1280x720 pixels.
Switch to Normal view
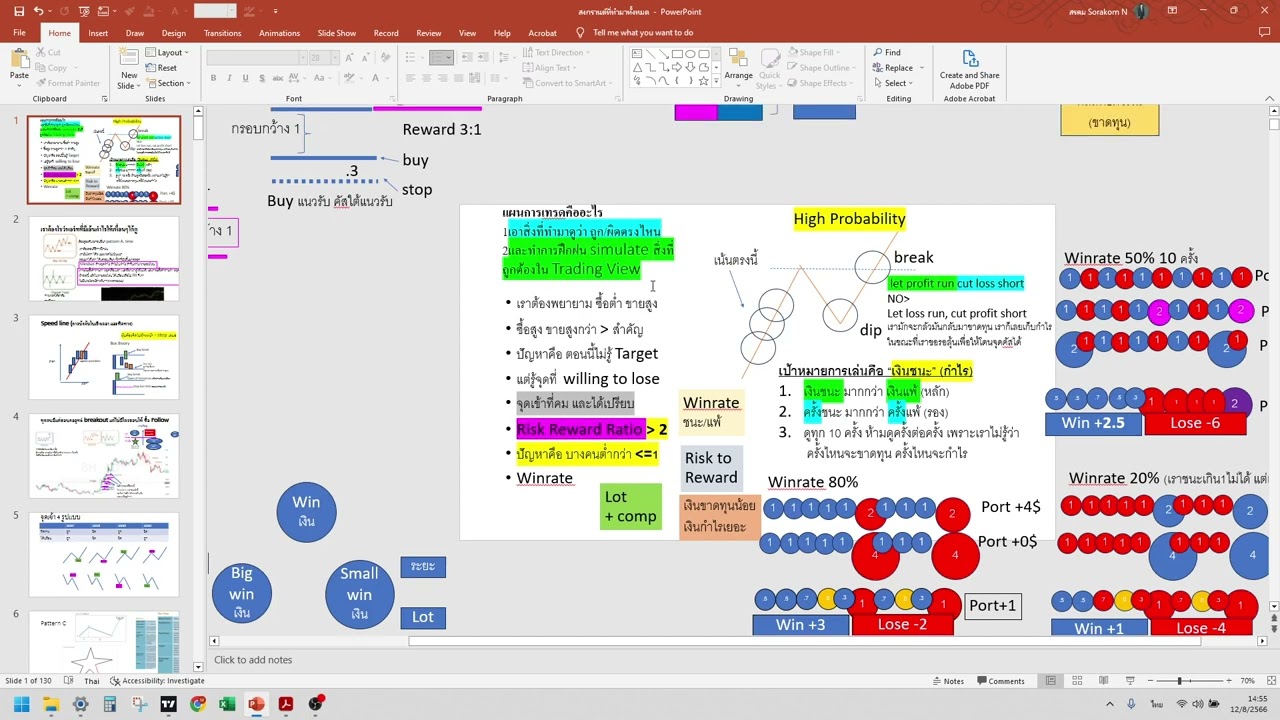1050,681
